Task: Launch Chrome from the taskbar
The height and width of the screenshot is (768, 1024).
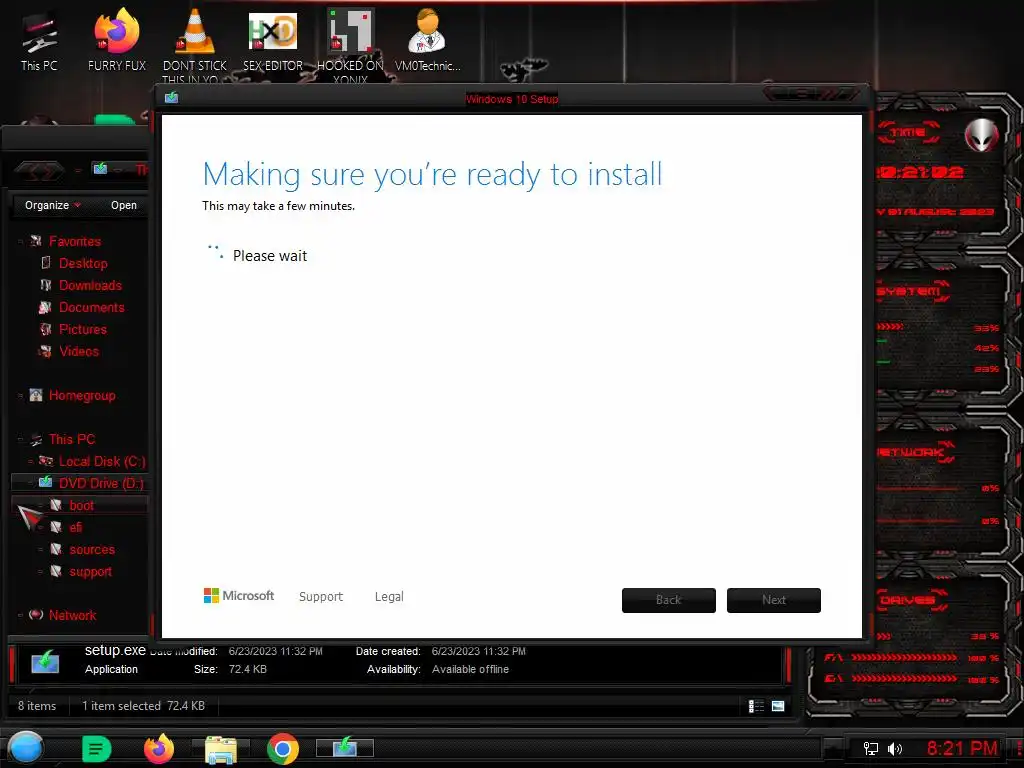Action: (283, 749)
